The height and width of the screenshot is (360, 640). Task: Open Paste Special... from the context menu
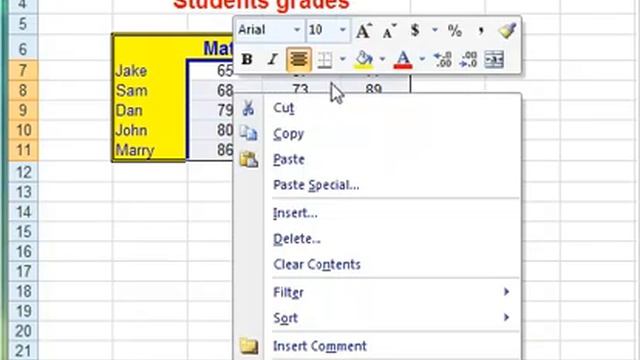tap(377, 185)
